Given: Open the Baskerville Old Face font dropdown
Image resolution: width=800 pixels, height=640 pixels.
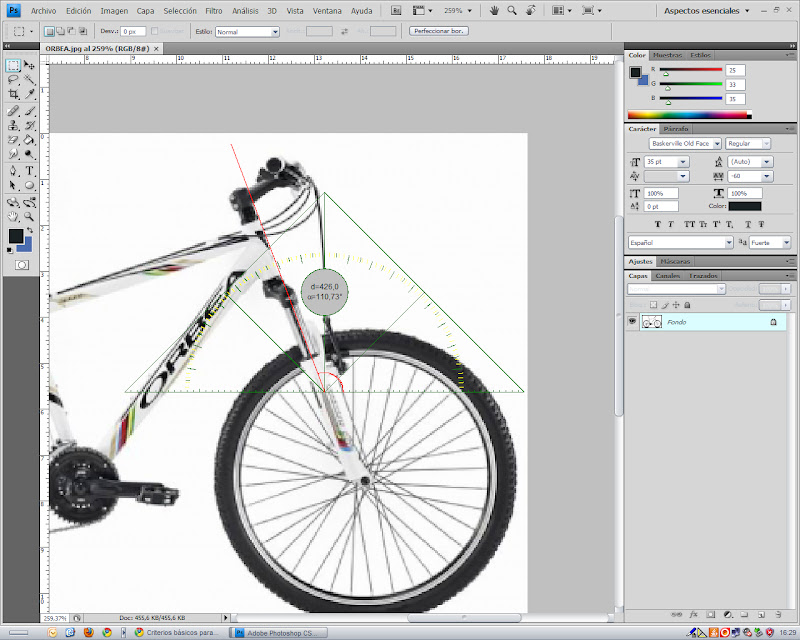Looking at the screenshot, I should coord(684,144).
